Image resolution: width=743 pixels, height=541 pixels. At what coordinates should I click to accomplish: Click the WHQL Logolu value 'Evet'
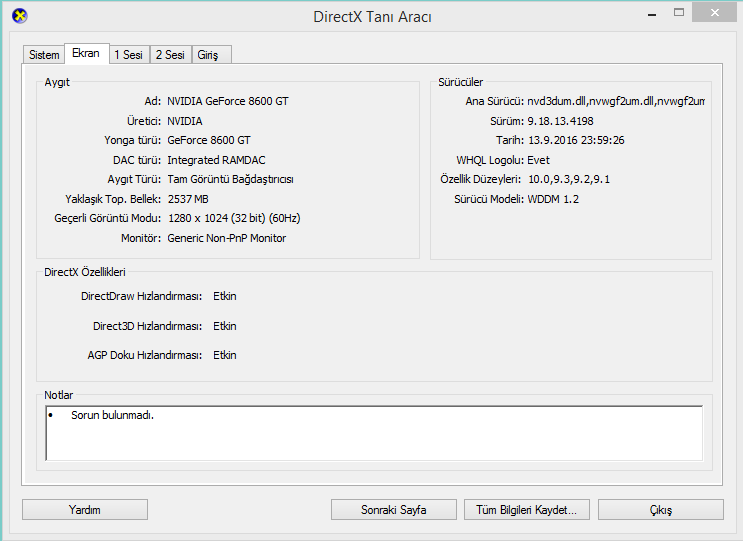pyautogui.click(x=538, y=160)
